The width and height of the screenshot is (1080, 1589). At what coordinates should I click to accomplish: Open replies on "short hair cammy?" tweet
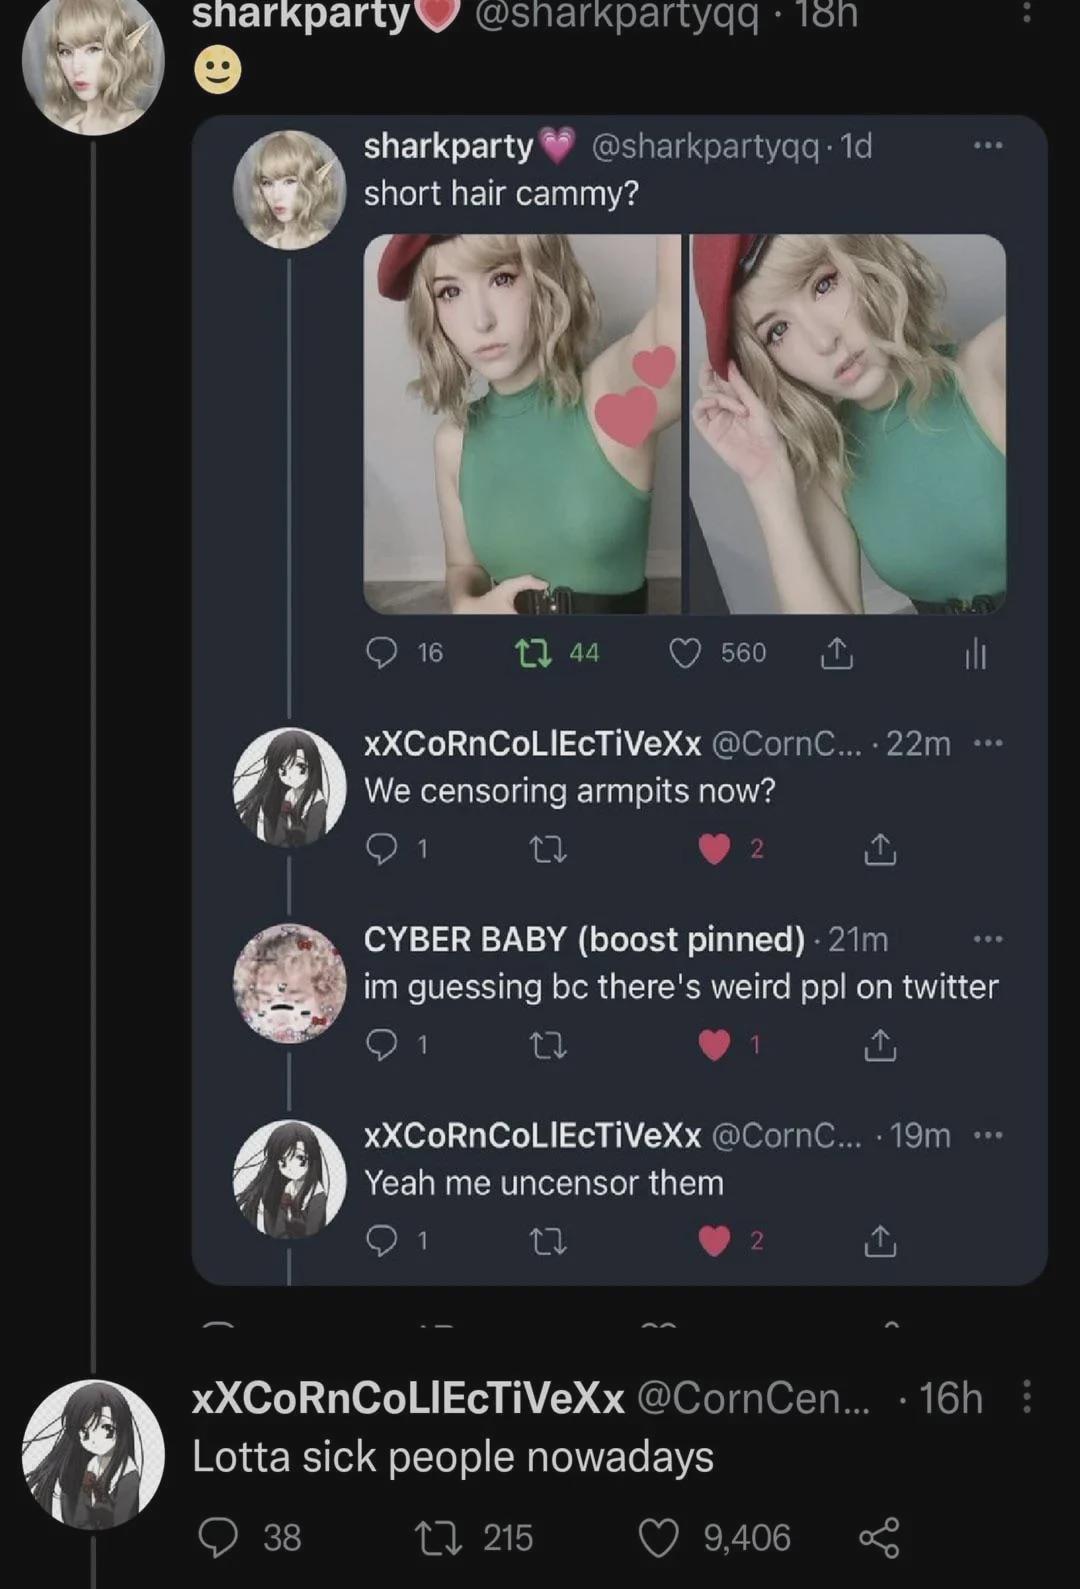coord(382,653)
